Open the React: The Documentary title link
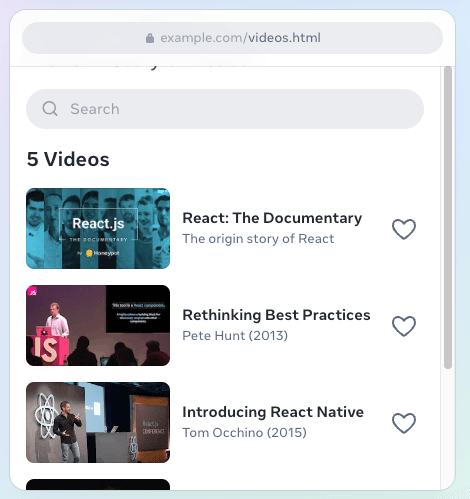Viewport: 470px width, 499px height. point(272,218)
